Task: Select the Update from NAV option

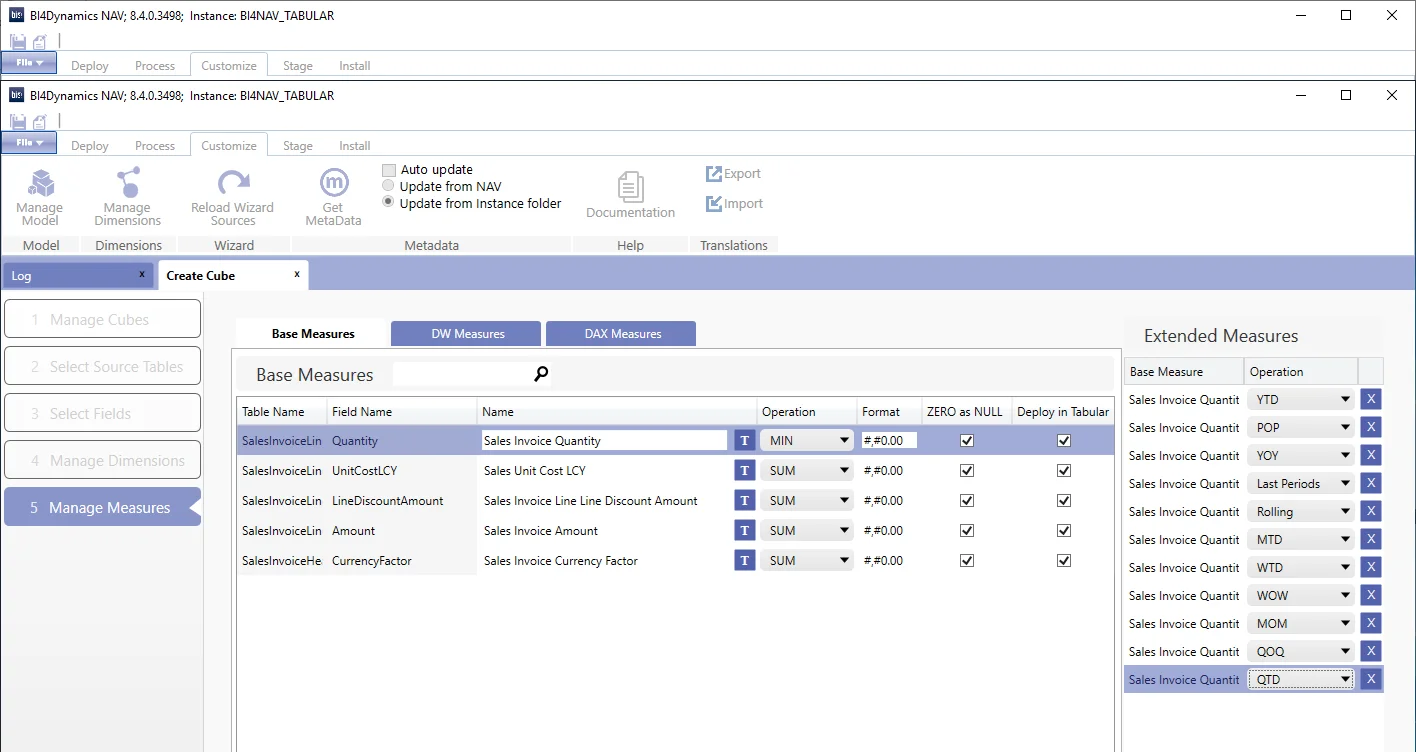Action: tap(389, 186)
